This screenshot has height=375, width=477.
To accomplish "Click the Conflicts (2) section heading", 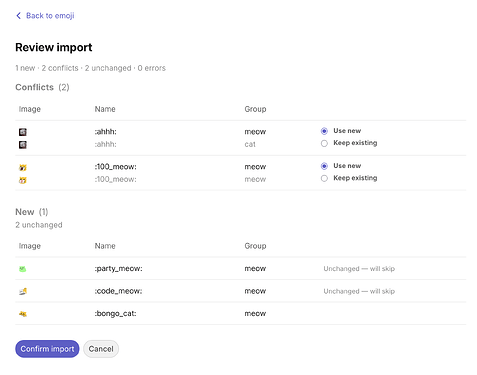I will 42,87.
